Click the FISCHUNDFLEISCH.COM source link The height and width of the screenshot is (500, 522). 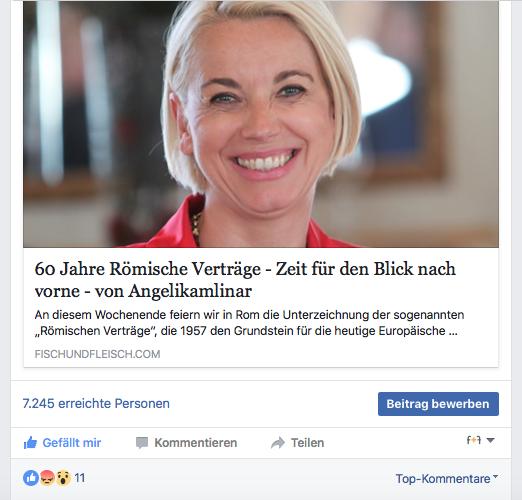97,354
